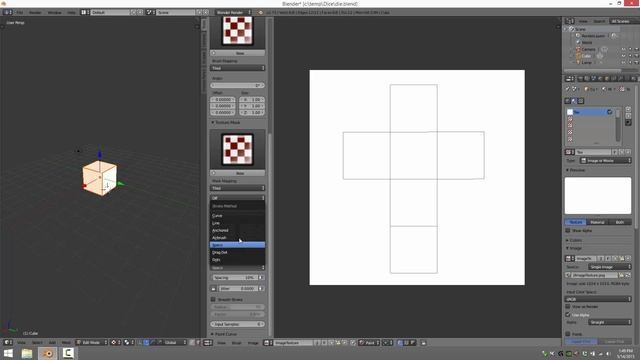This screenshot has height=360, width=640.
Task: Open Camtasia from the taskbar
Action: 68,353
